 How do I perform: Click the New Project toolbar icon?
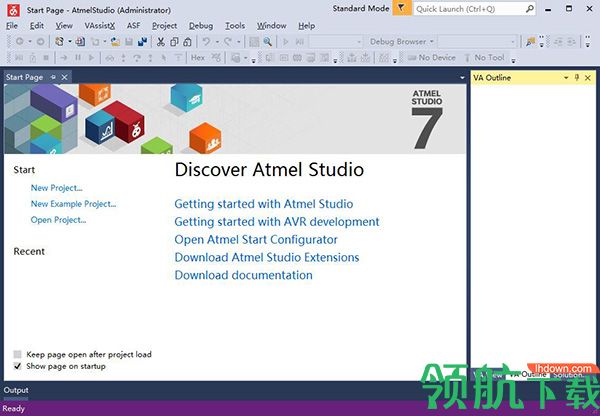pos(59,41)
